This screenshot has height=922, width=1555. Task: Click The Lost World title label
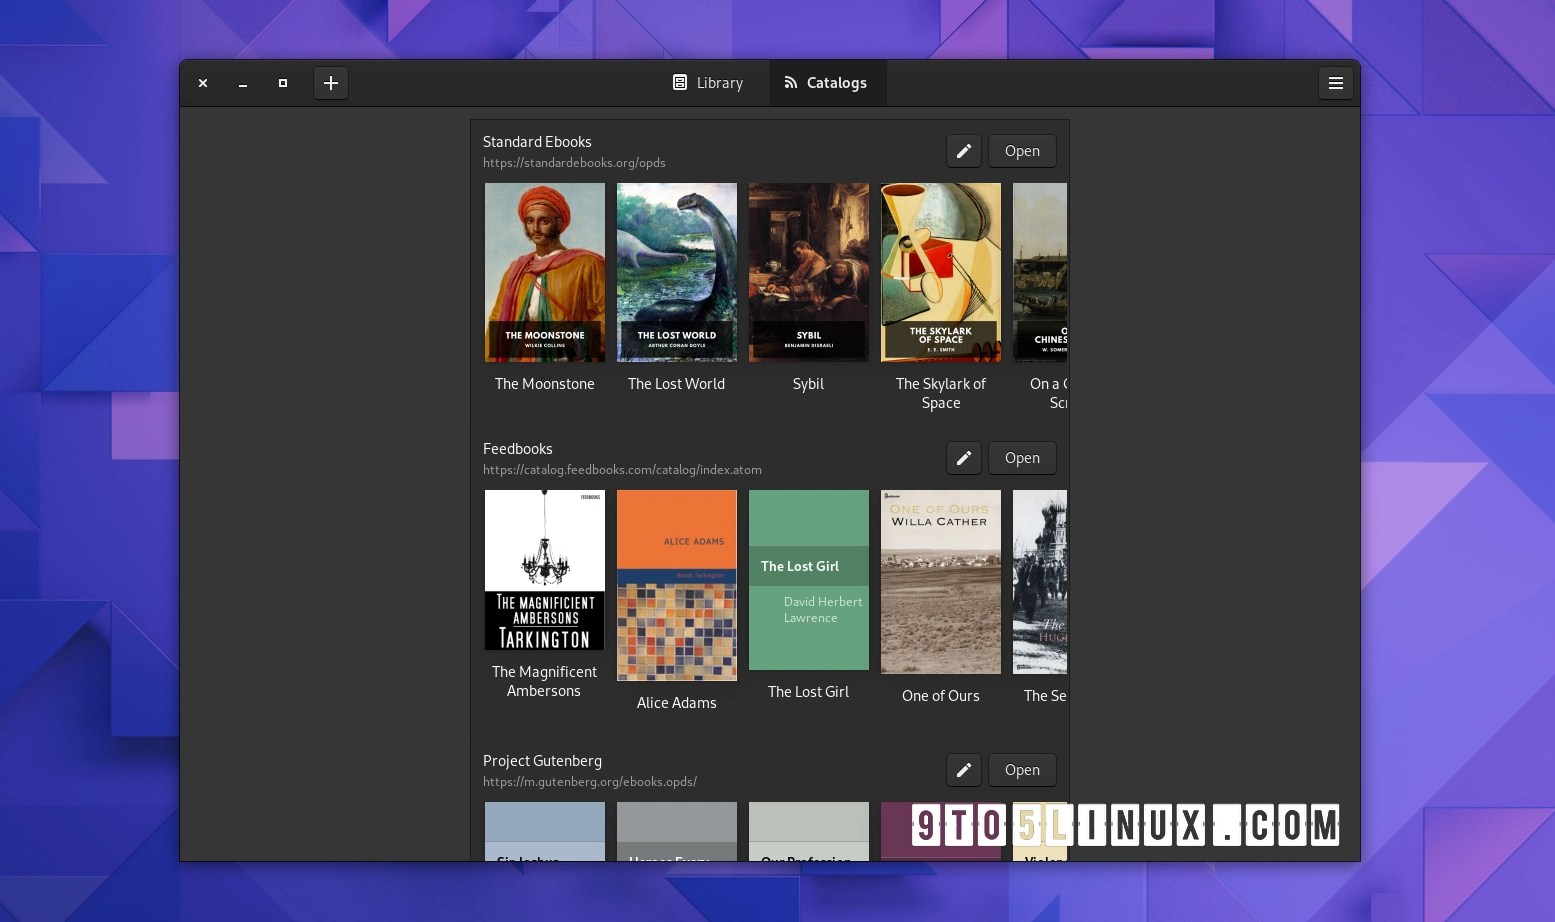(677, 384)
